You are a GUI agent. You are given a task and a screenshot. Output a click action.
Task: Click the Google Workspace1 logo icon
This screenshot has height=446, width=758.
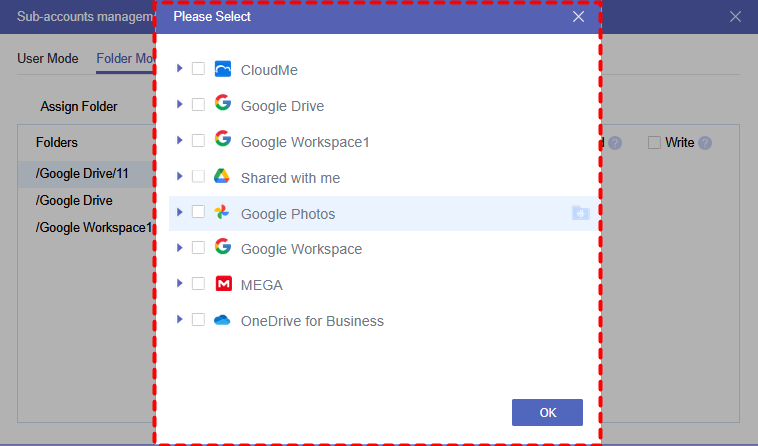coord(223,141)
